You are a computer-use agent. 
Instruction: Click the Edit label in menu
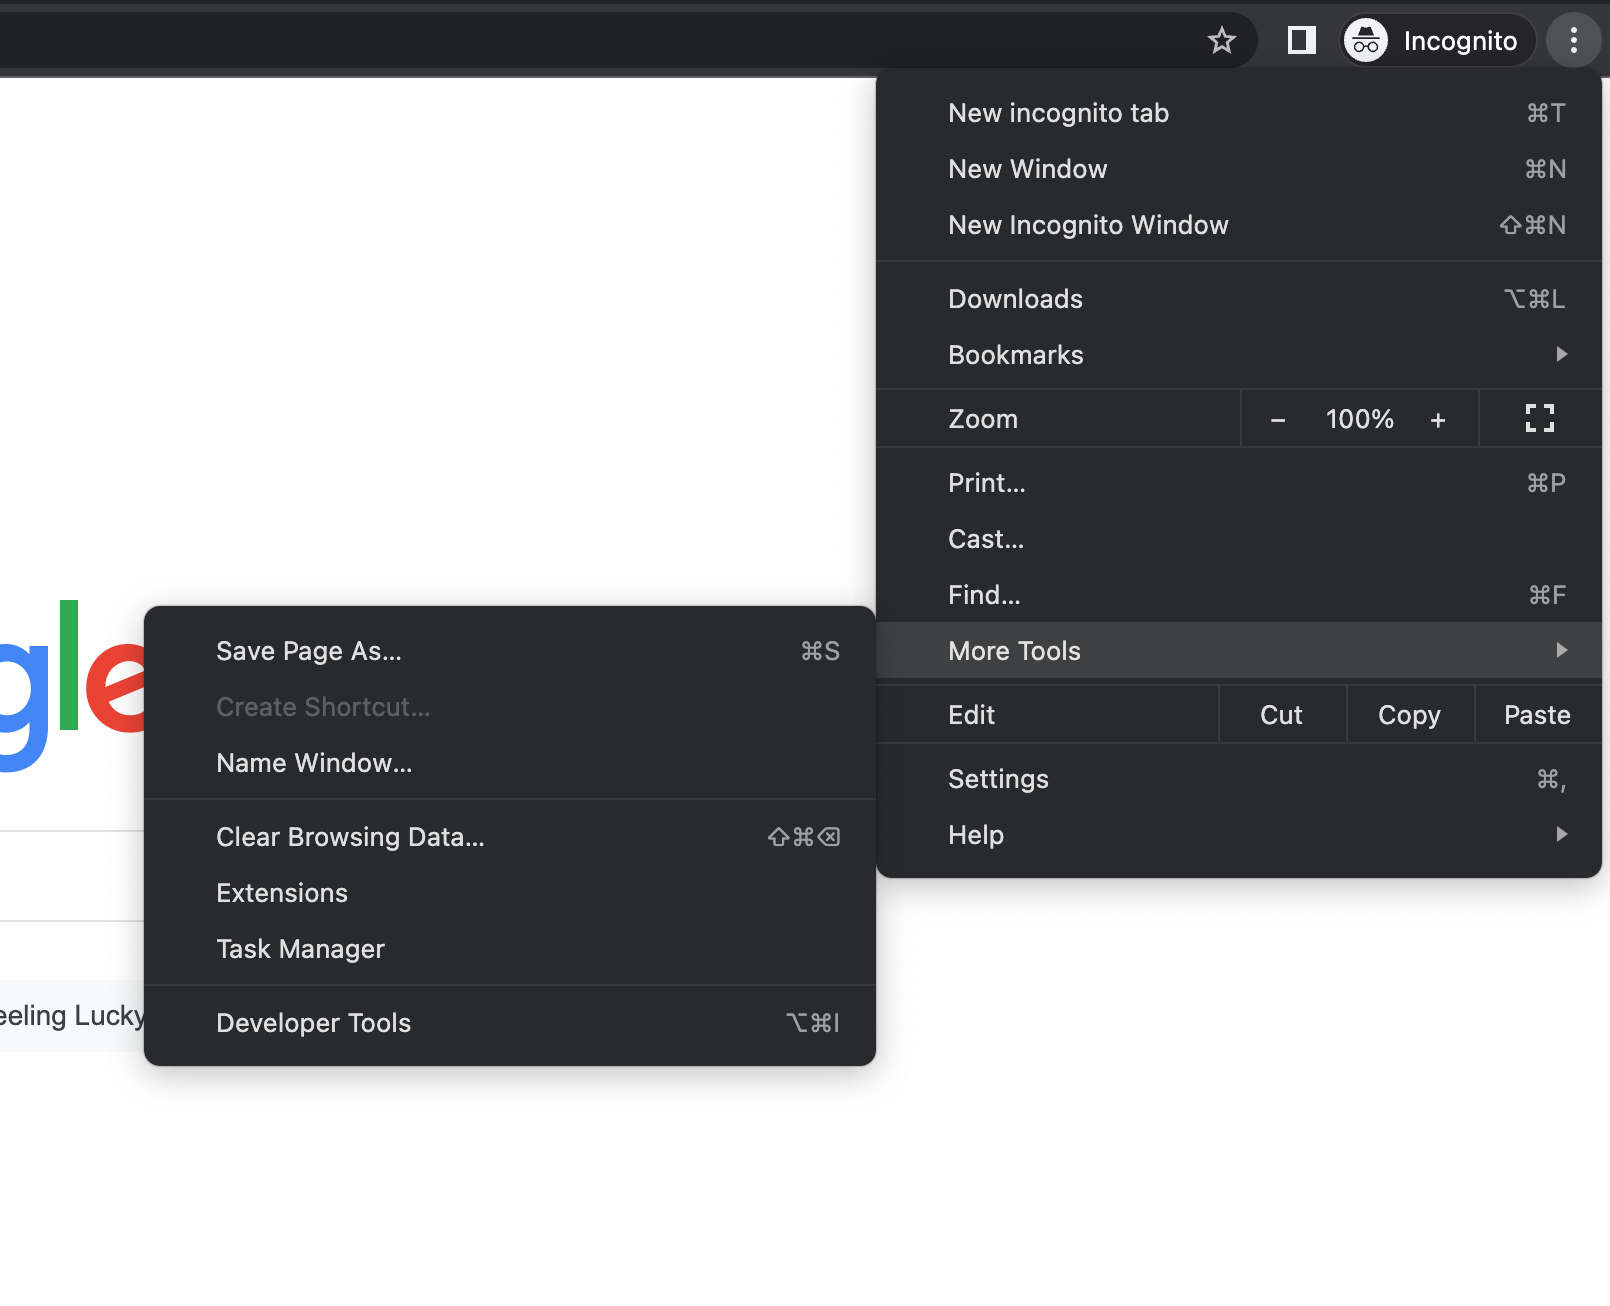971,715
